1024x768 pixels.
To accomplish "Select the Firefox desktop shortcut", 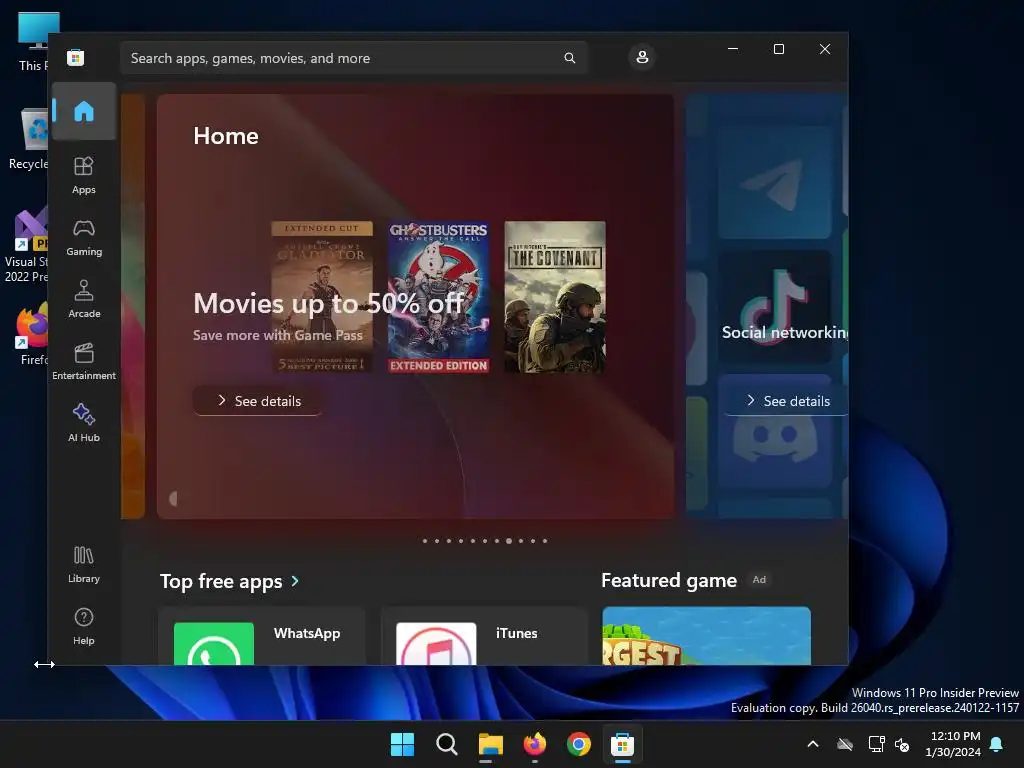I will coord(33,334).
